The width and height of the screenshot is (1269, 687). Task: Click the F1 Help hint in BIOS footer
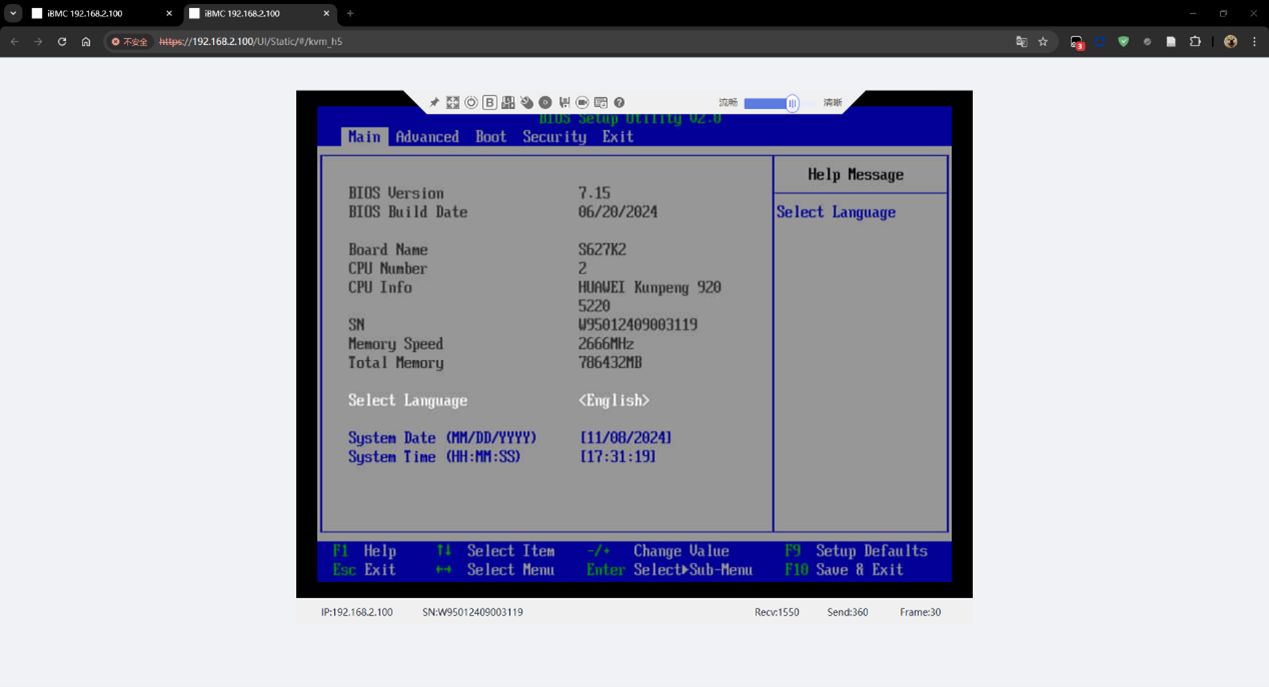pyautogui.click(x=365, y=551)
